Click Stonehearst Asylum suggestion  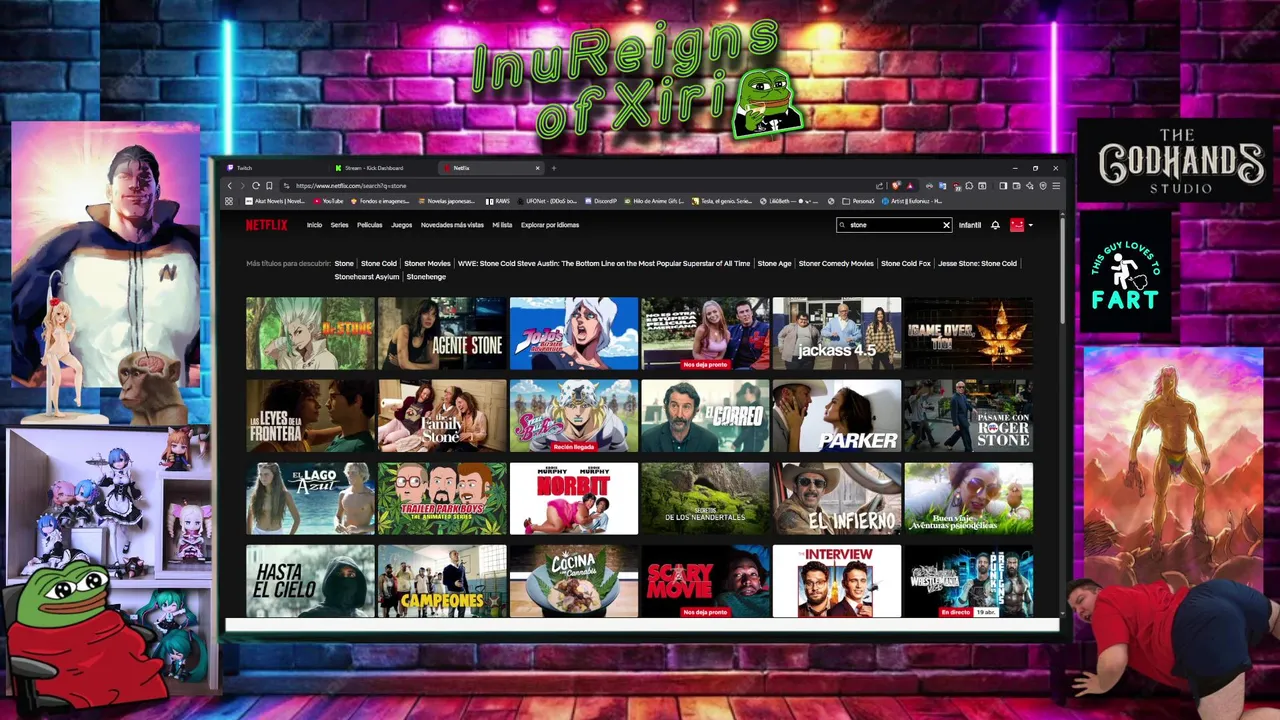point(367,277)
